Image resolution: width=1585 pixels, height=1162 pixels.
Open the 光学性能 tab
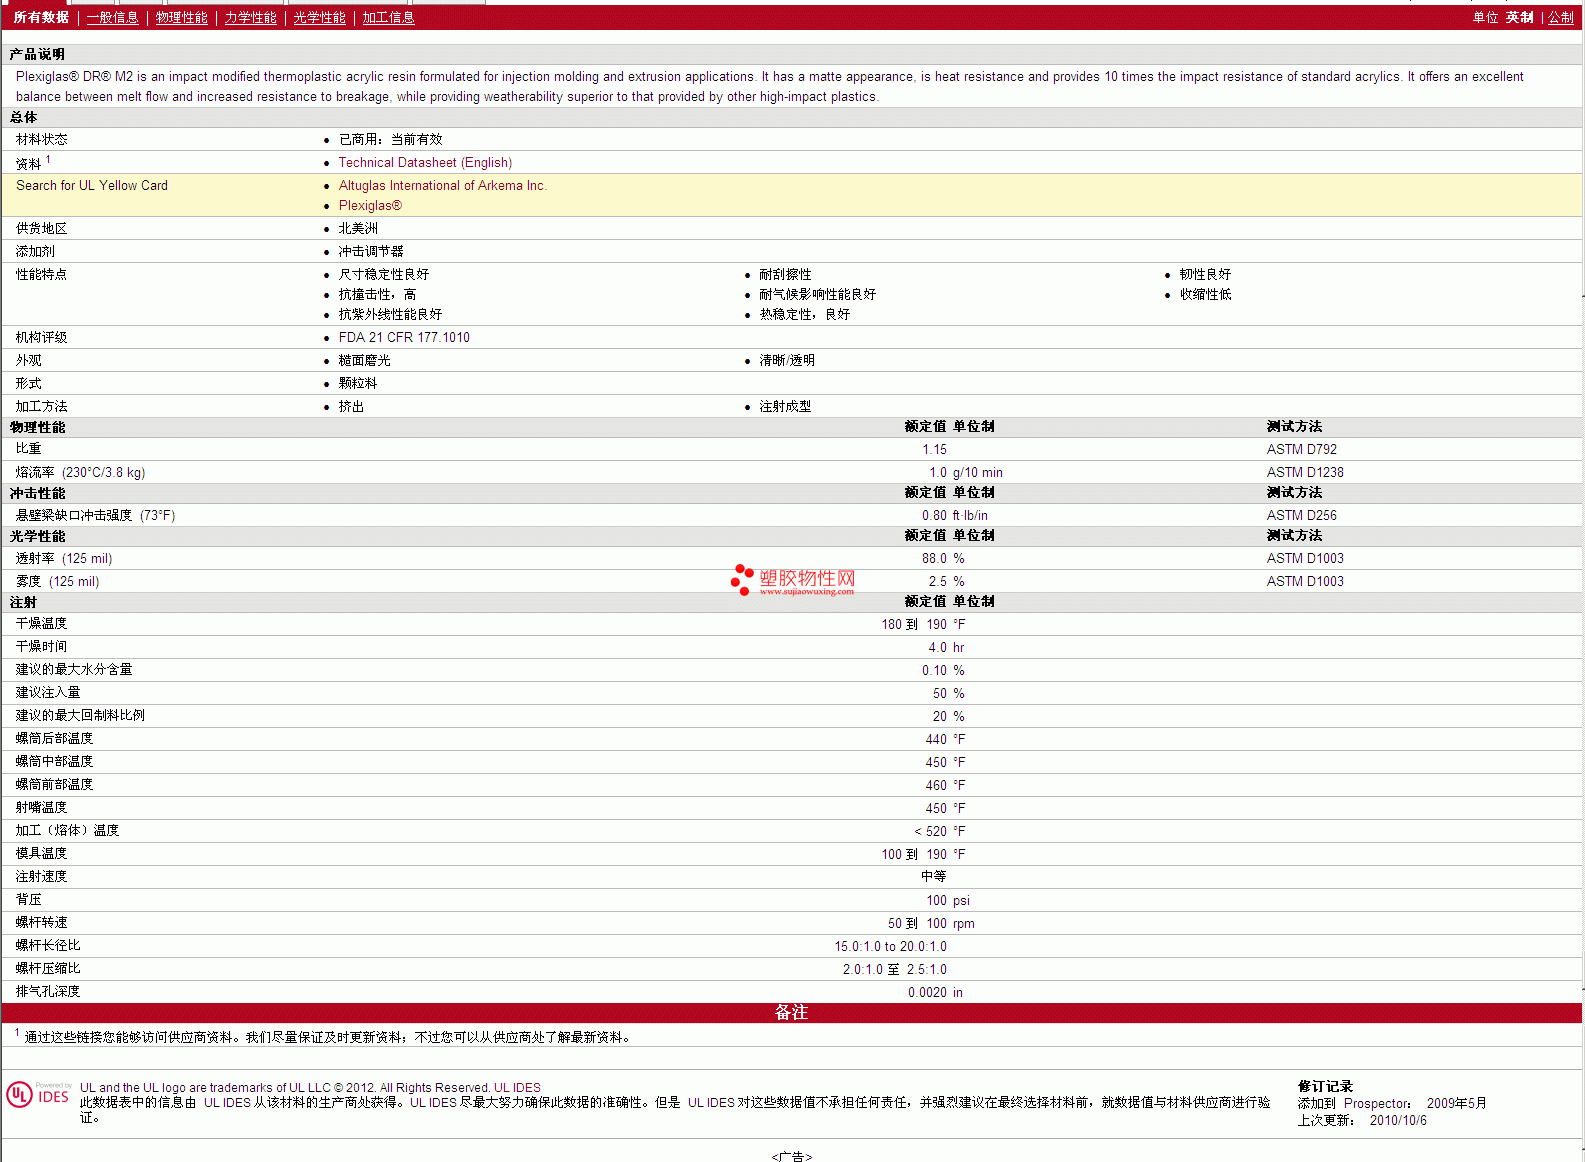click(319, 18)
